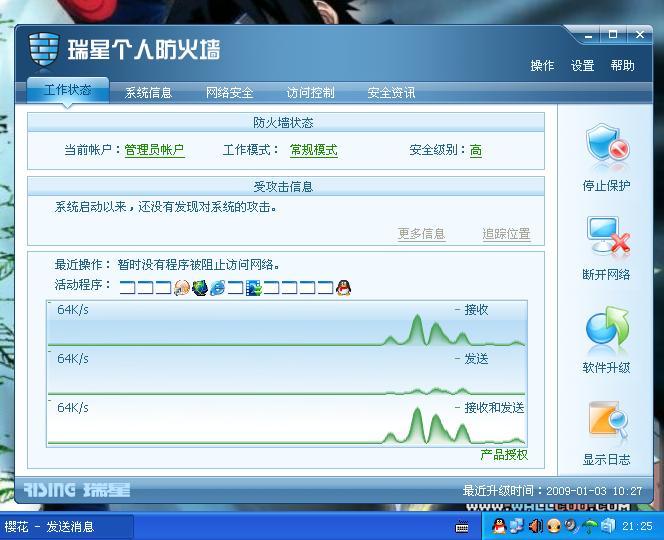This screenshot has height=540, width=664.
Task: Open QQ penguin in the system tray
Action: click(x=499, y=526)
